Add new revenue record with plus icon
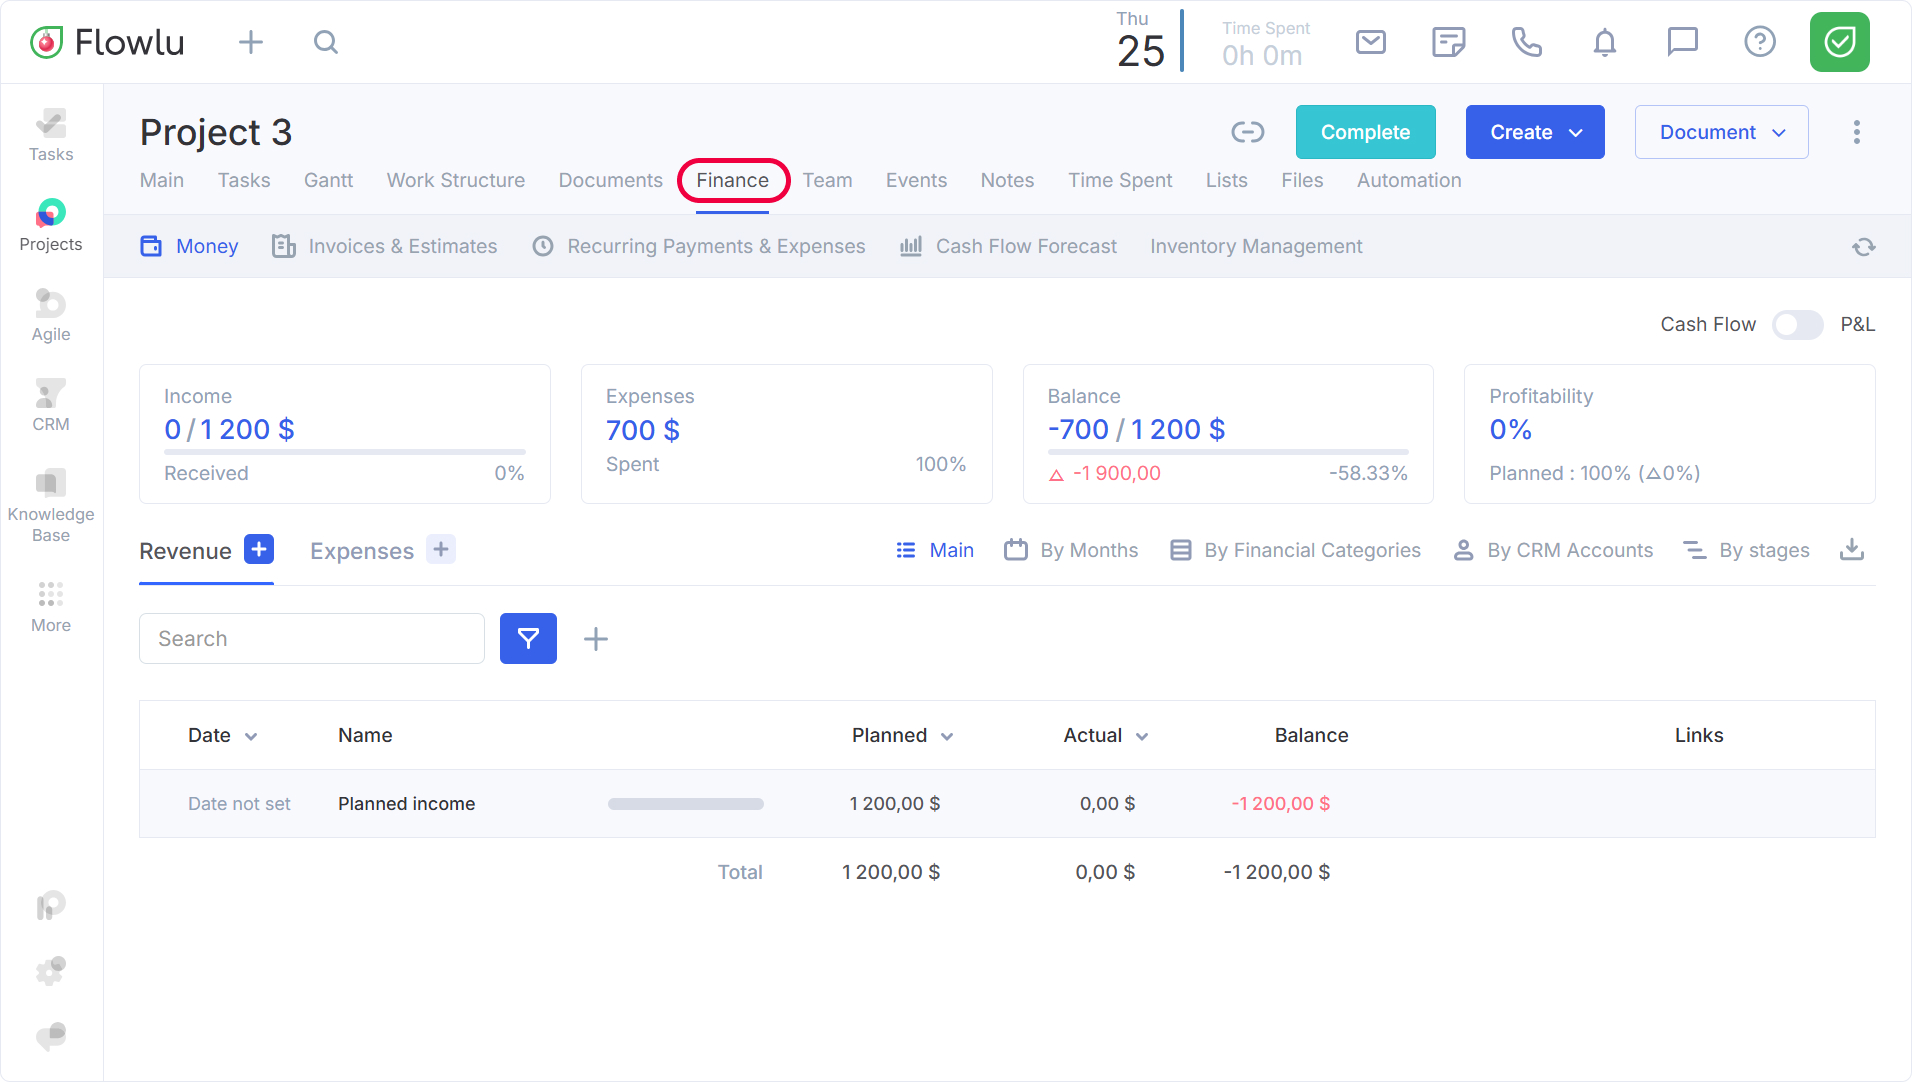 point(259,549)
